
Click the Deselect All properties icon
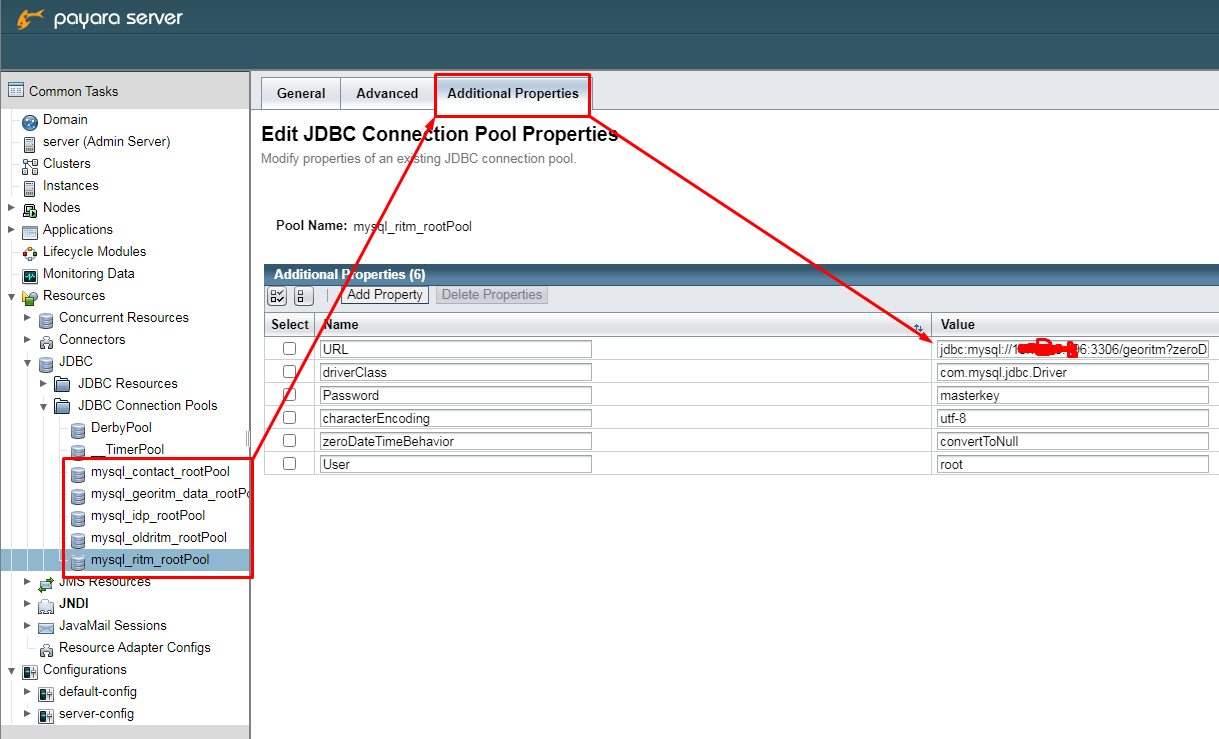pos(303,295)
